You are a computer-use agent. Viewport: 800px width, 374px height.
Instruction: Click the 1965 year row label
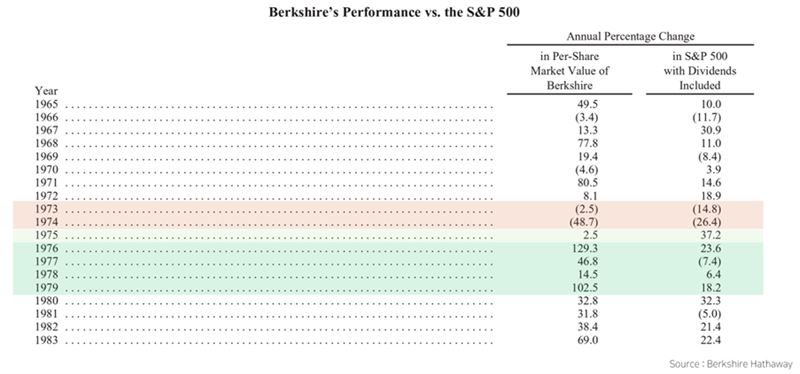47,104
